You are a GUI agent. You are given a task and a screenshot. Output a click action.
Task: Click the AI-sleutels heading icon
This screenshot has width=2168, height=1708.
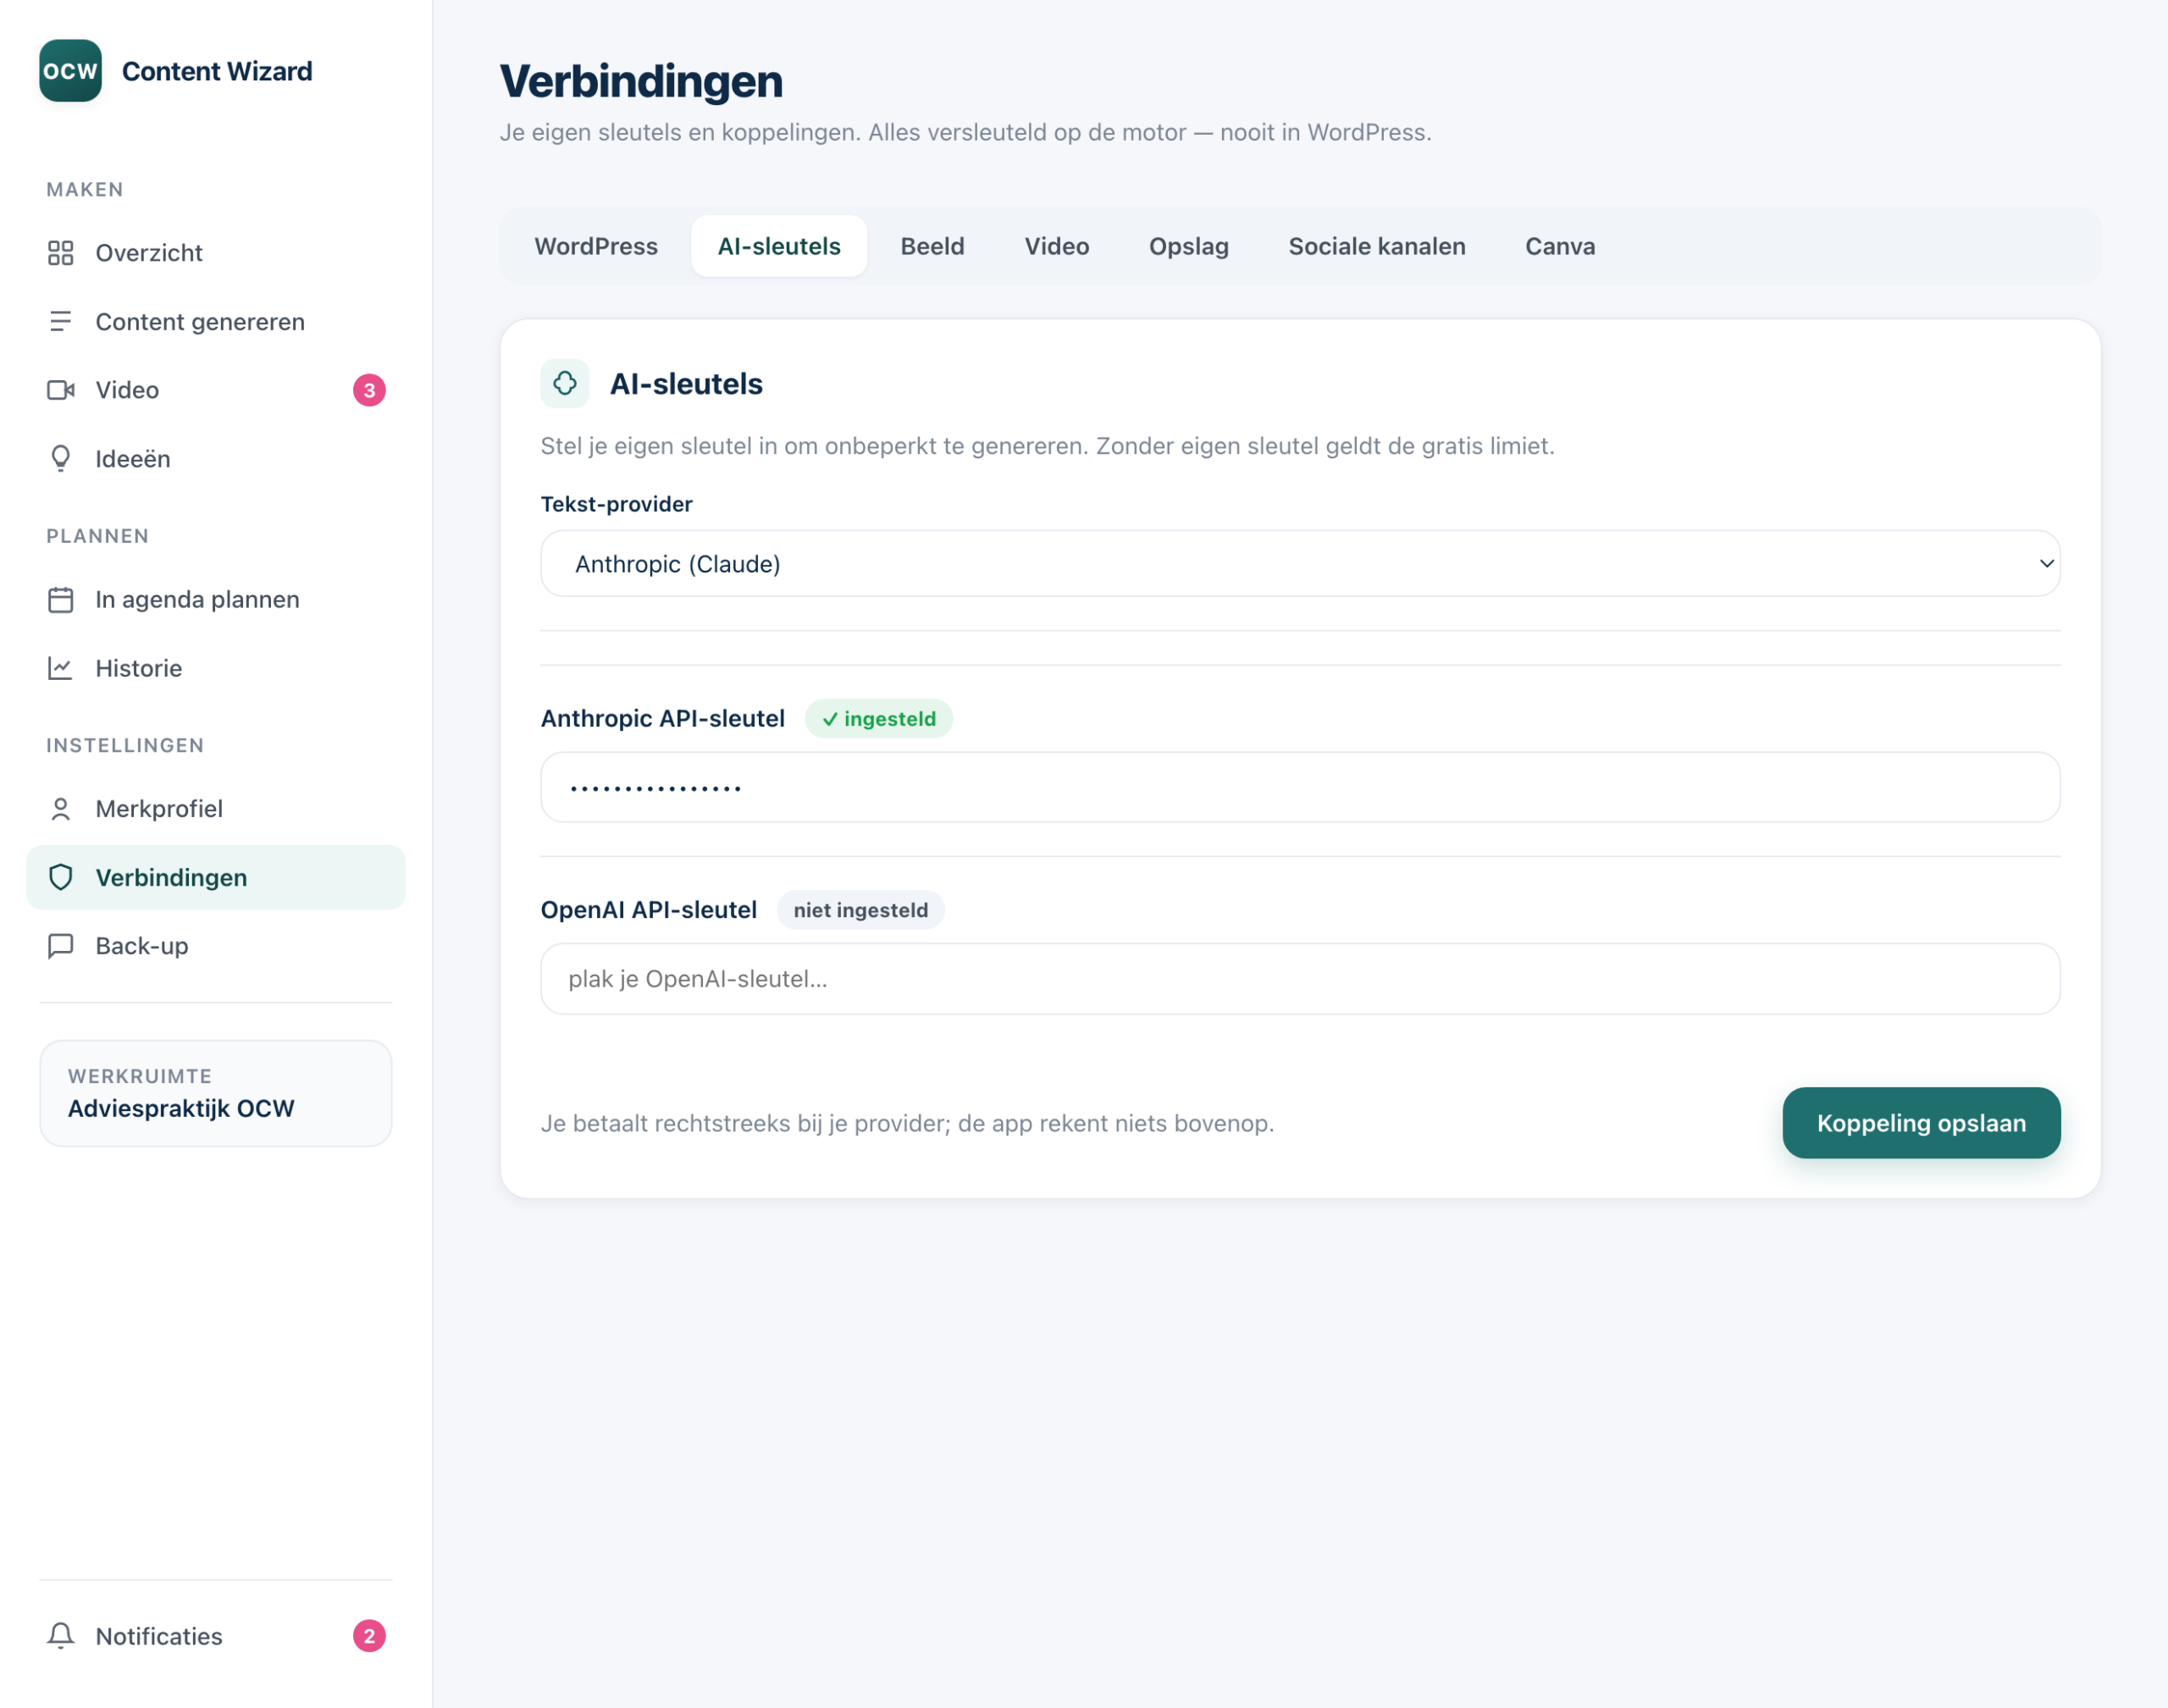pyautogui.click(x=565, y=384)
